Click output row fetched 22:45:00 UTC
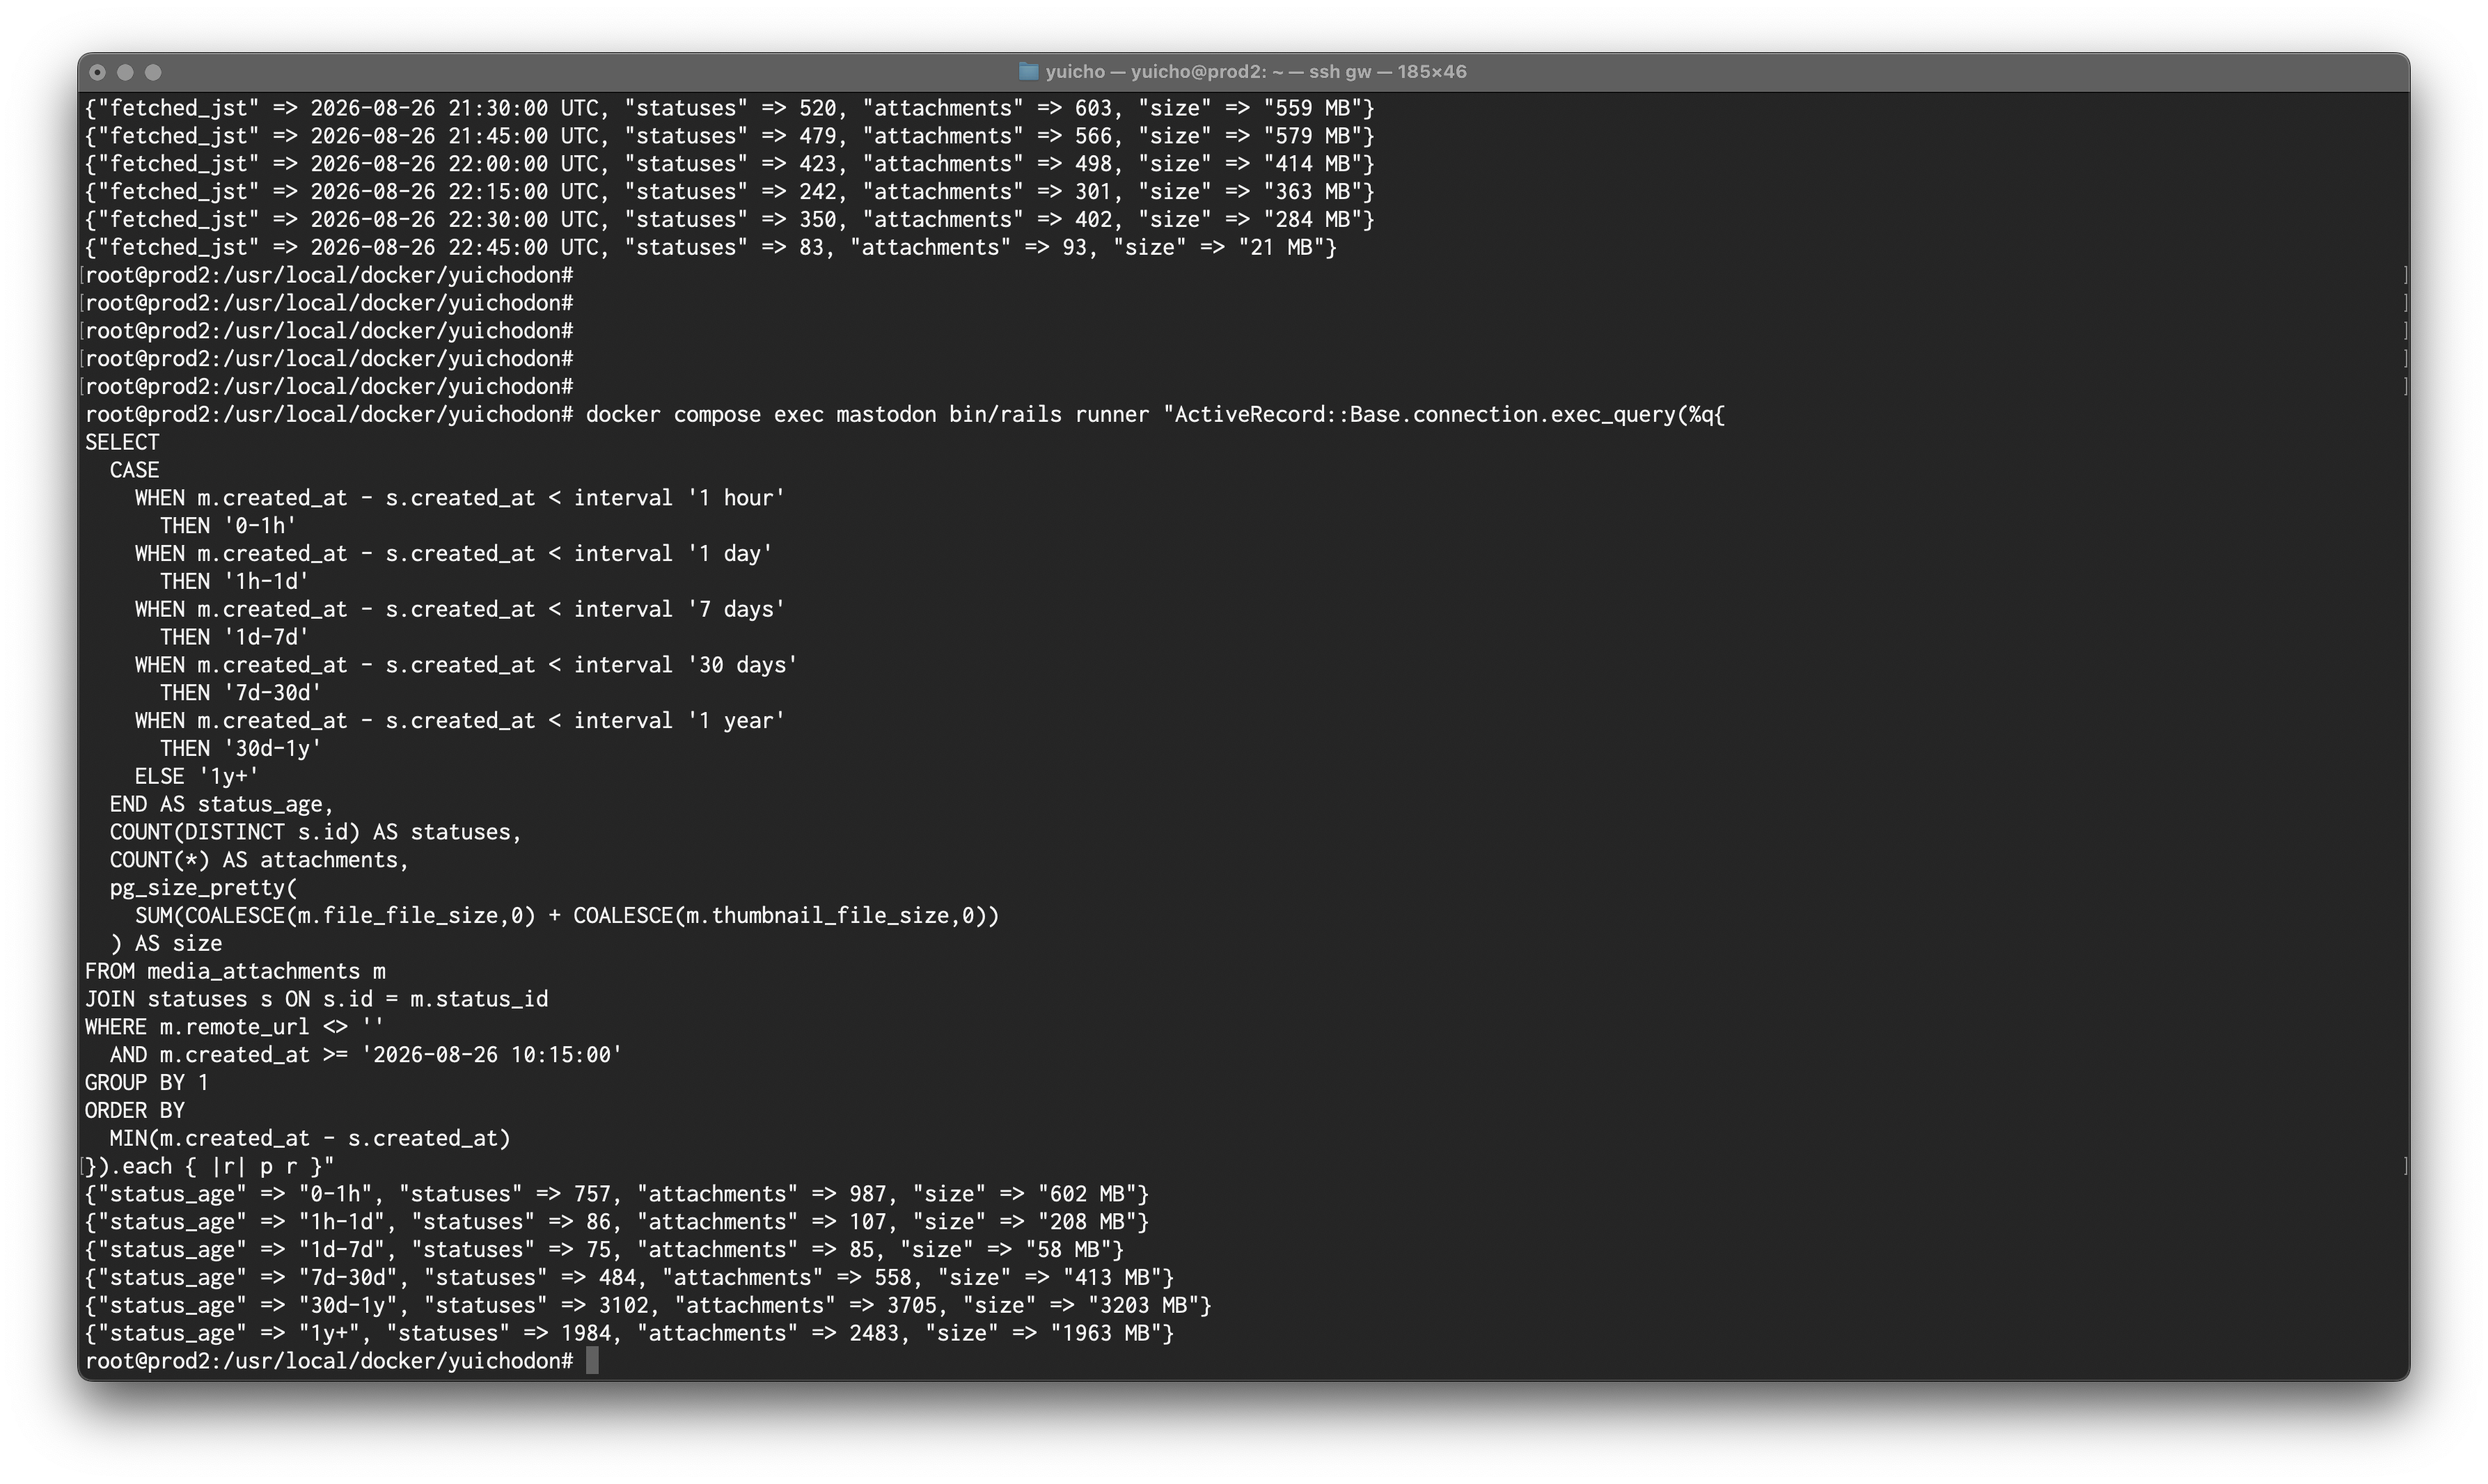Image resolution: width=2488 pixels, height=1484 pixels. pos(710,248)
